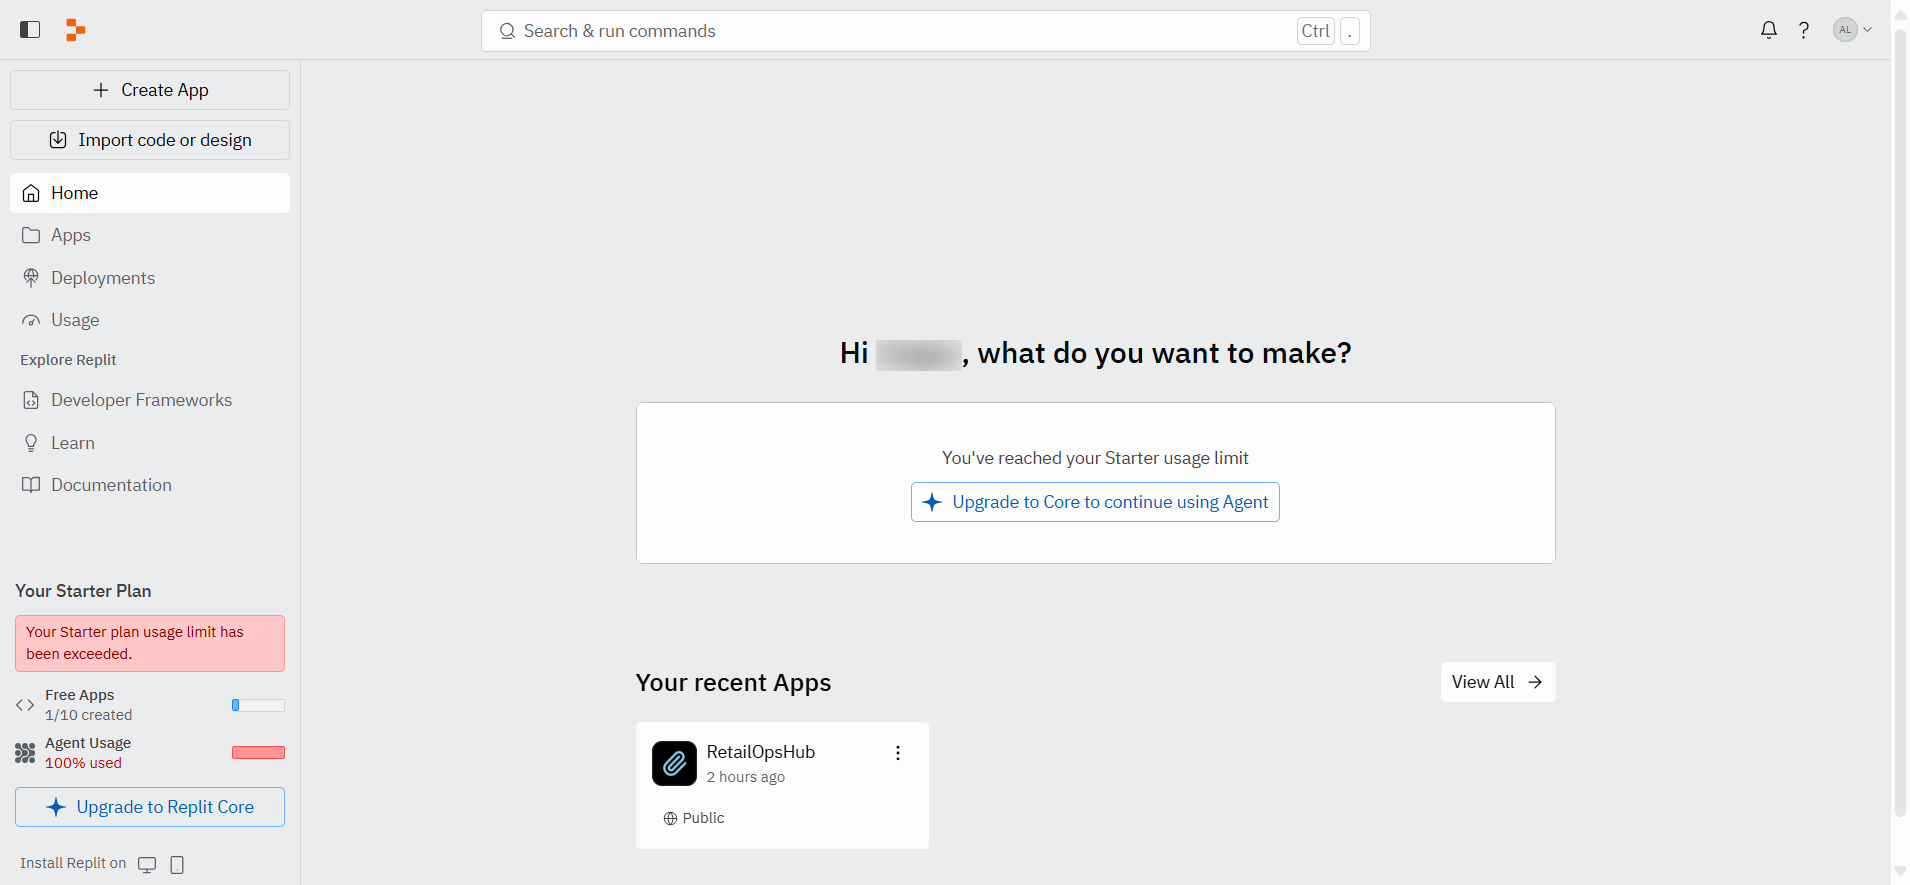Click the Public globe icon on RetailOpsHub
The width and height of the screenshot is (1910, 885).
click(x=670, y=818)
